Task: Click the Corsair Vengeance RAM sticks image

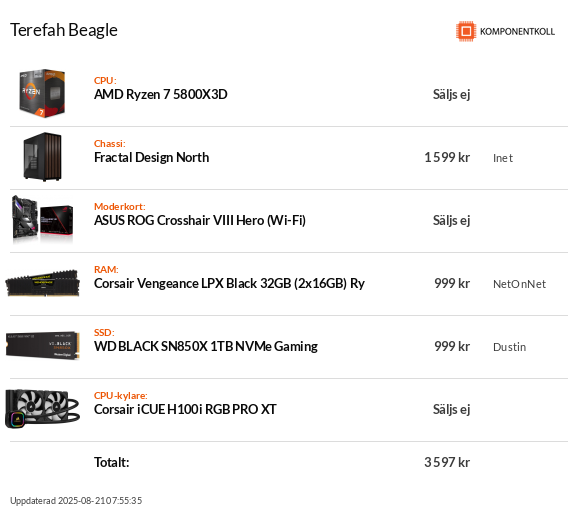Action: tap(42, 283)
